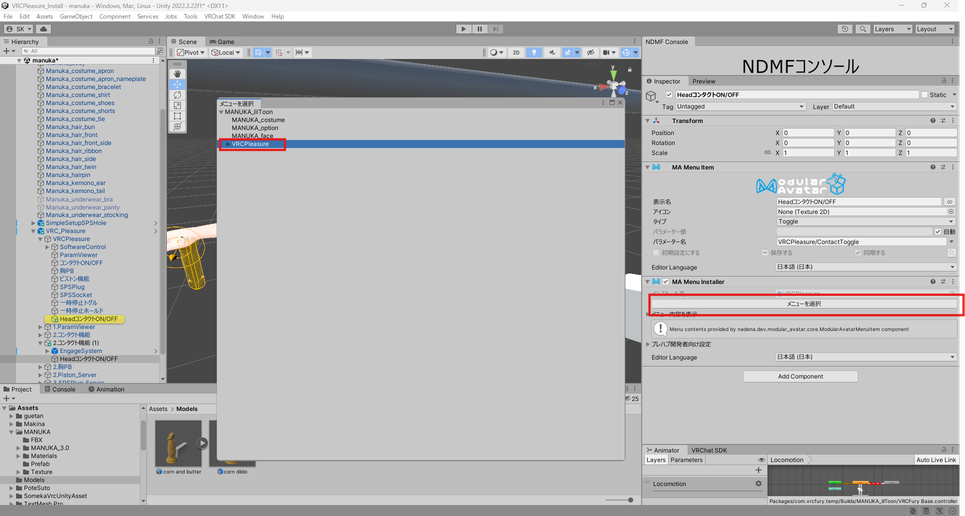Screen dimensions: 965x516
Task: Open the タイプ dropdown set to Toggle
Action: pyautogui.click(x=866, y=221)
